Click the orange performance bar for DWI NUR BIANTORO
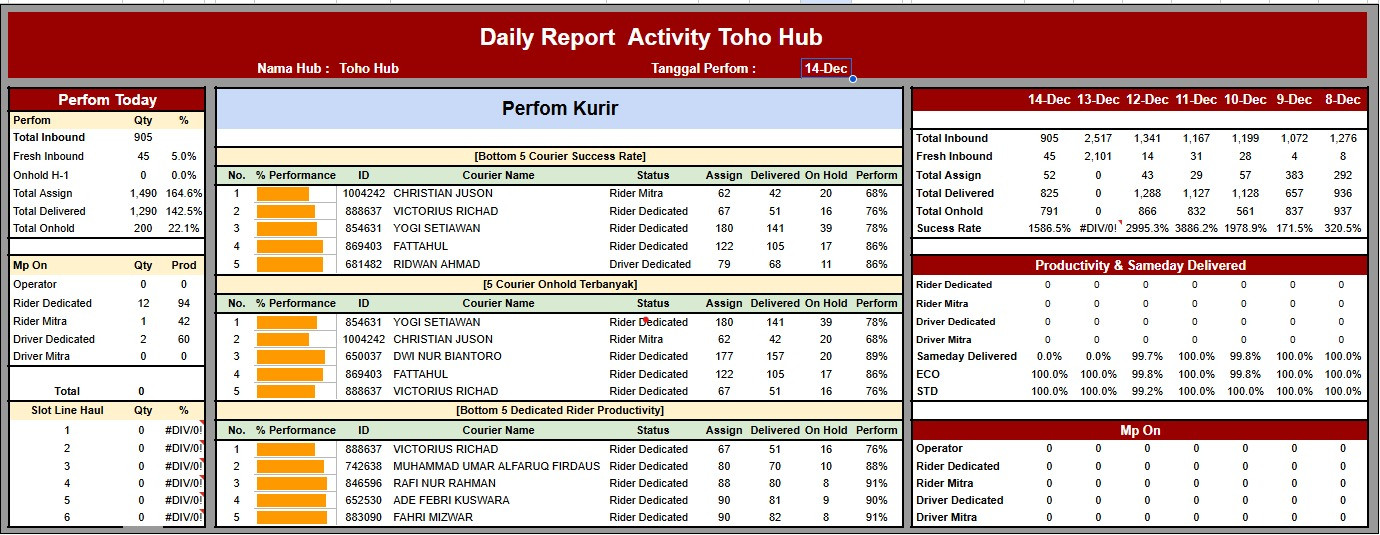The width and height of the screenshot is (1380, 535). point(291,356)
